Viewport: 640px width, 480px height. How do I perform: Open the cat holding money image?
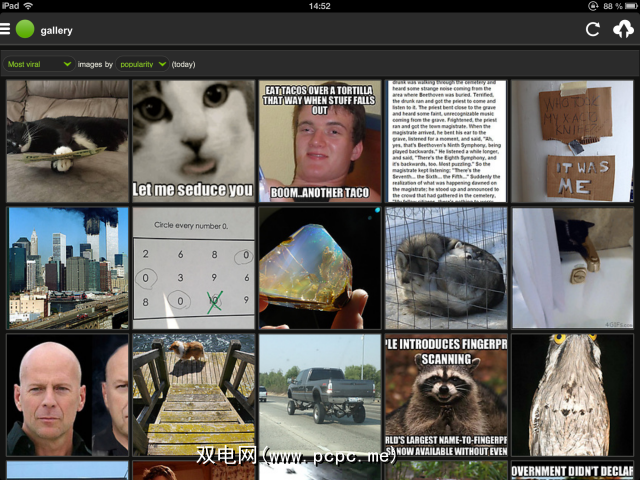[67, 141]
